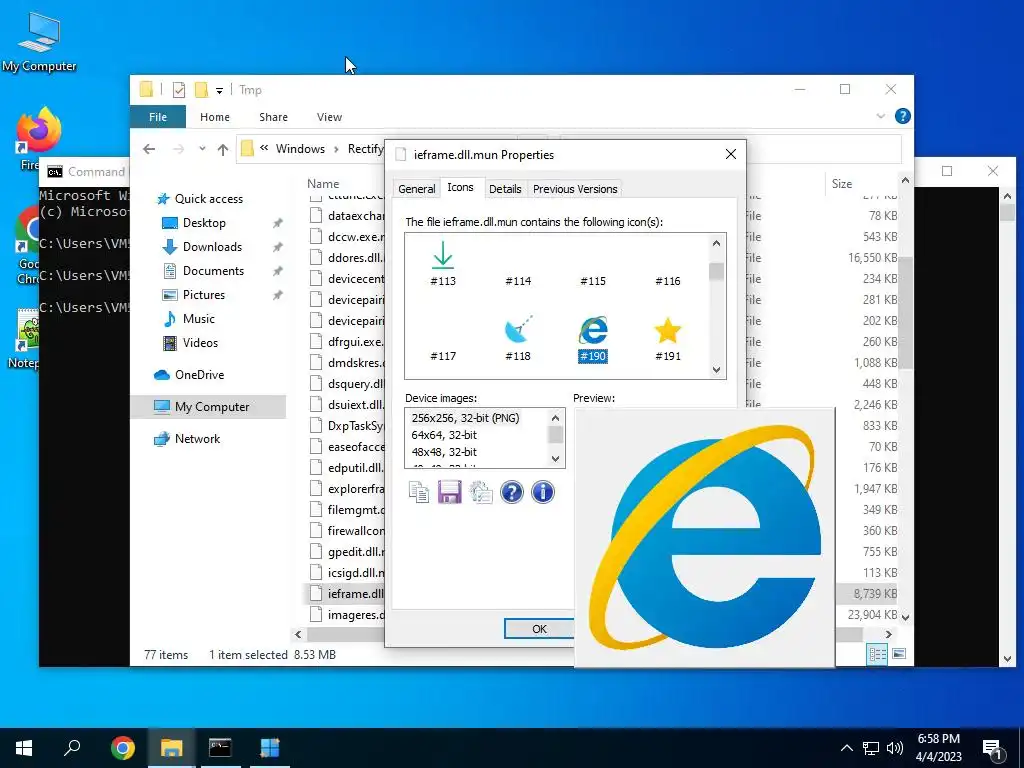Open the Quick Access Toolbar customize dropdown
Image resolution: width=1024 pixels, height=768 pixels.
point(219,91)
